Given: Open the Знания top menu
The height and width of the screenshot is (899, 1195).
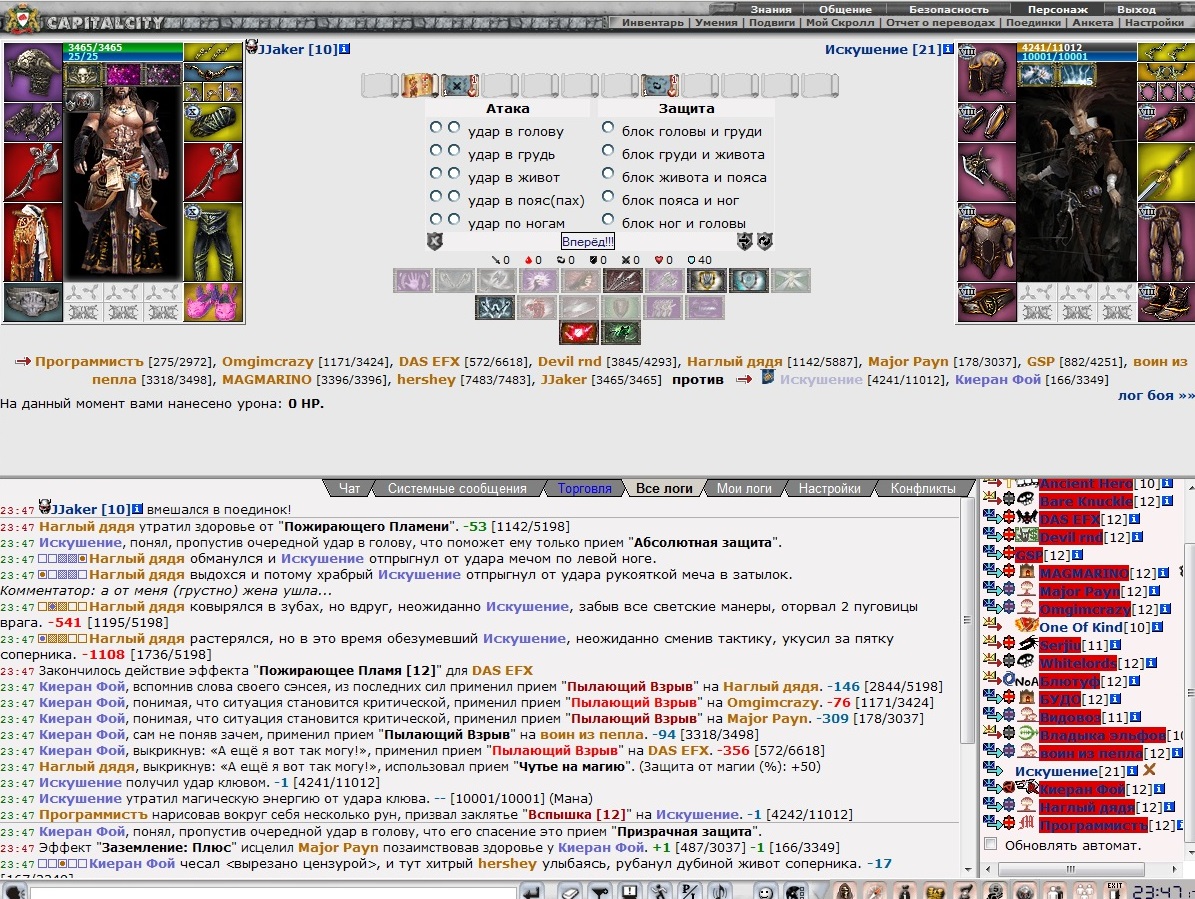Looking at the screenshot, I should [771, 9].
